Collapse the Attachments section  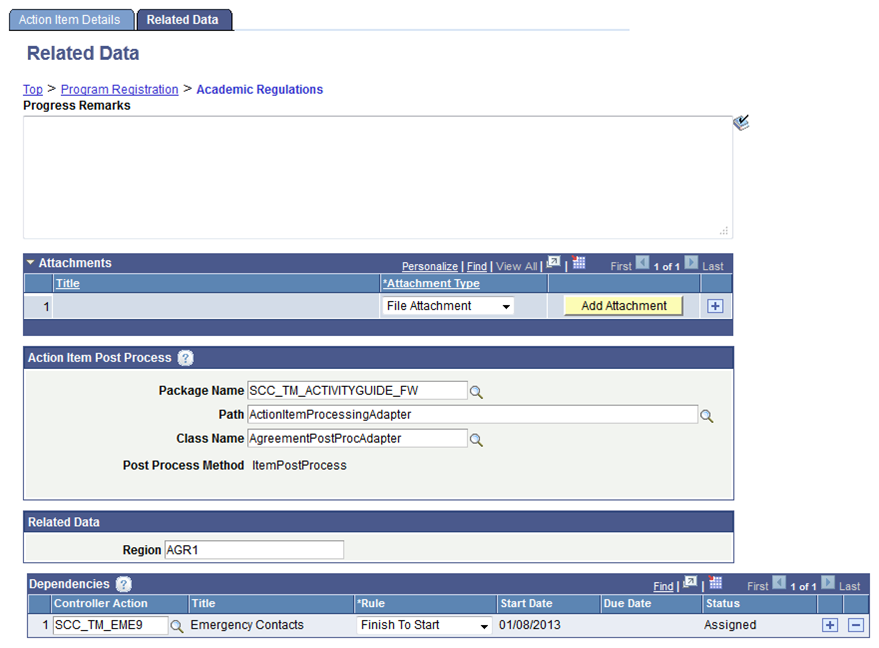[31, 263]
